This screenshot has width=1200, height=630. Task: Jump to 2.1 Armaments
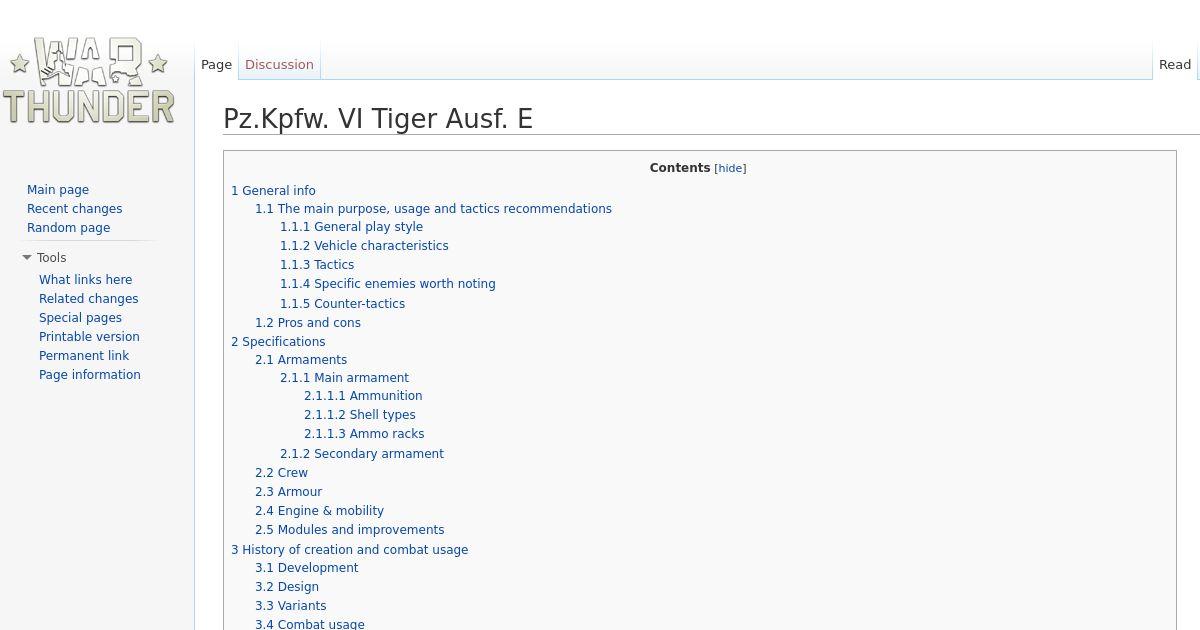pyautogui.click(x=301, y=360)
